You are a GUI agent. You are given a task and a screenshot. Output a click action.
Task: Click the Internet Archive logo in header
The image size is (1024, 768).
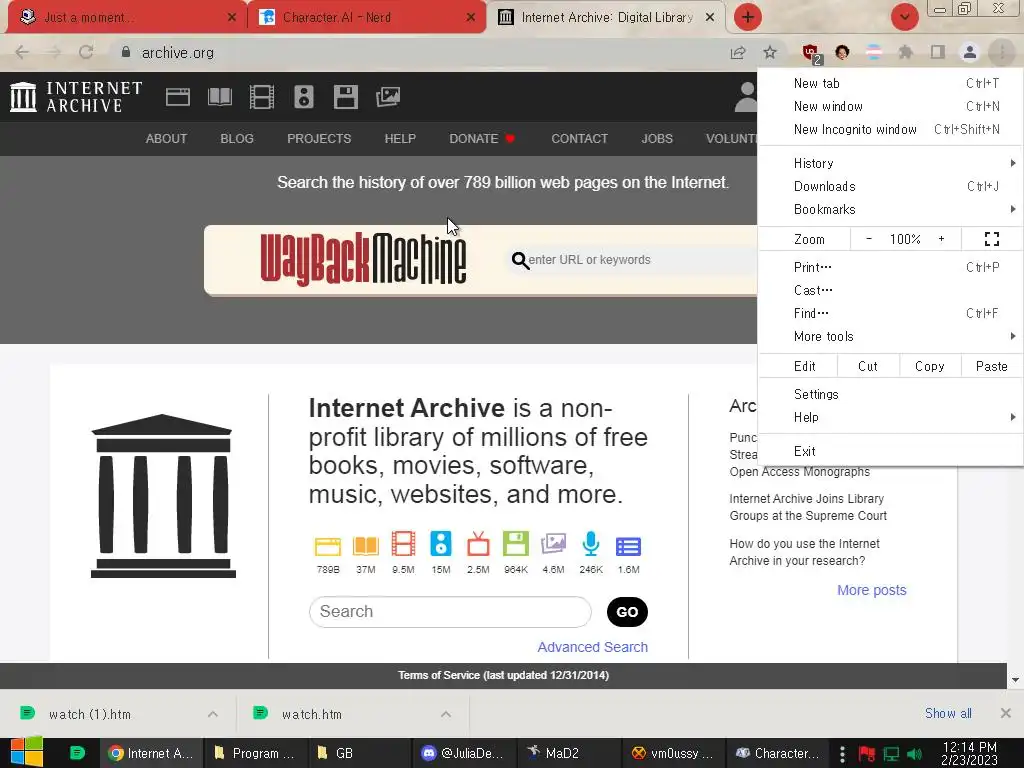coord(76,97)
